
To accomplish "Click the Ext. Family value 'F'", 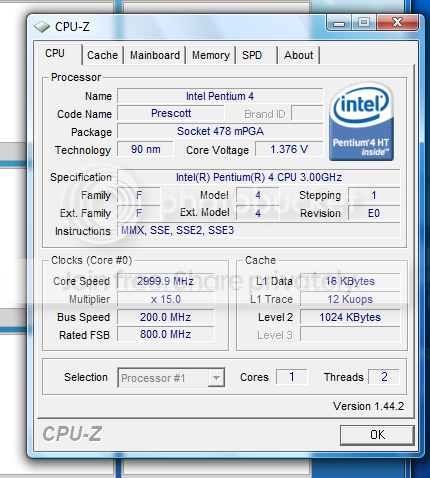I will [x=139, y=213].
